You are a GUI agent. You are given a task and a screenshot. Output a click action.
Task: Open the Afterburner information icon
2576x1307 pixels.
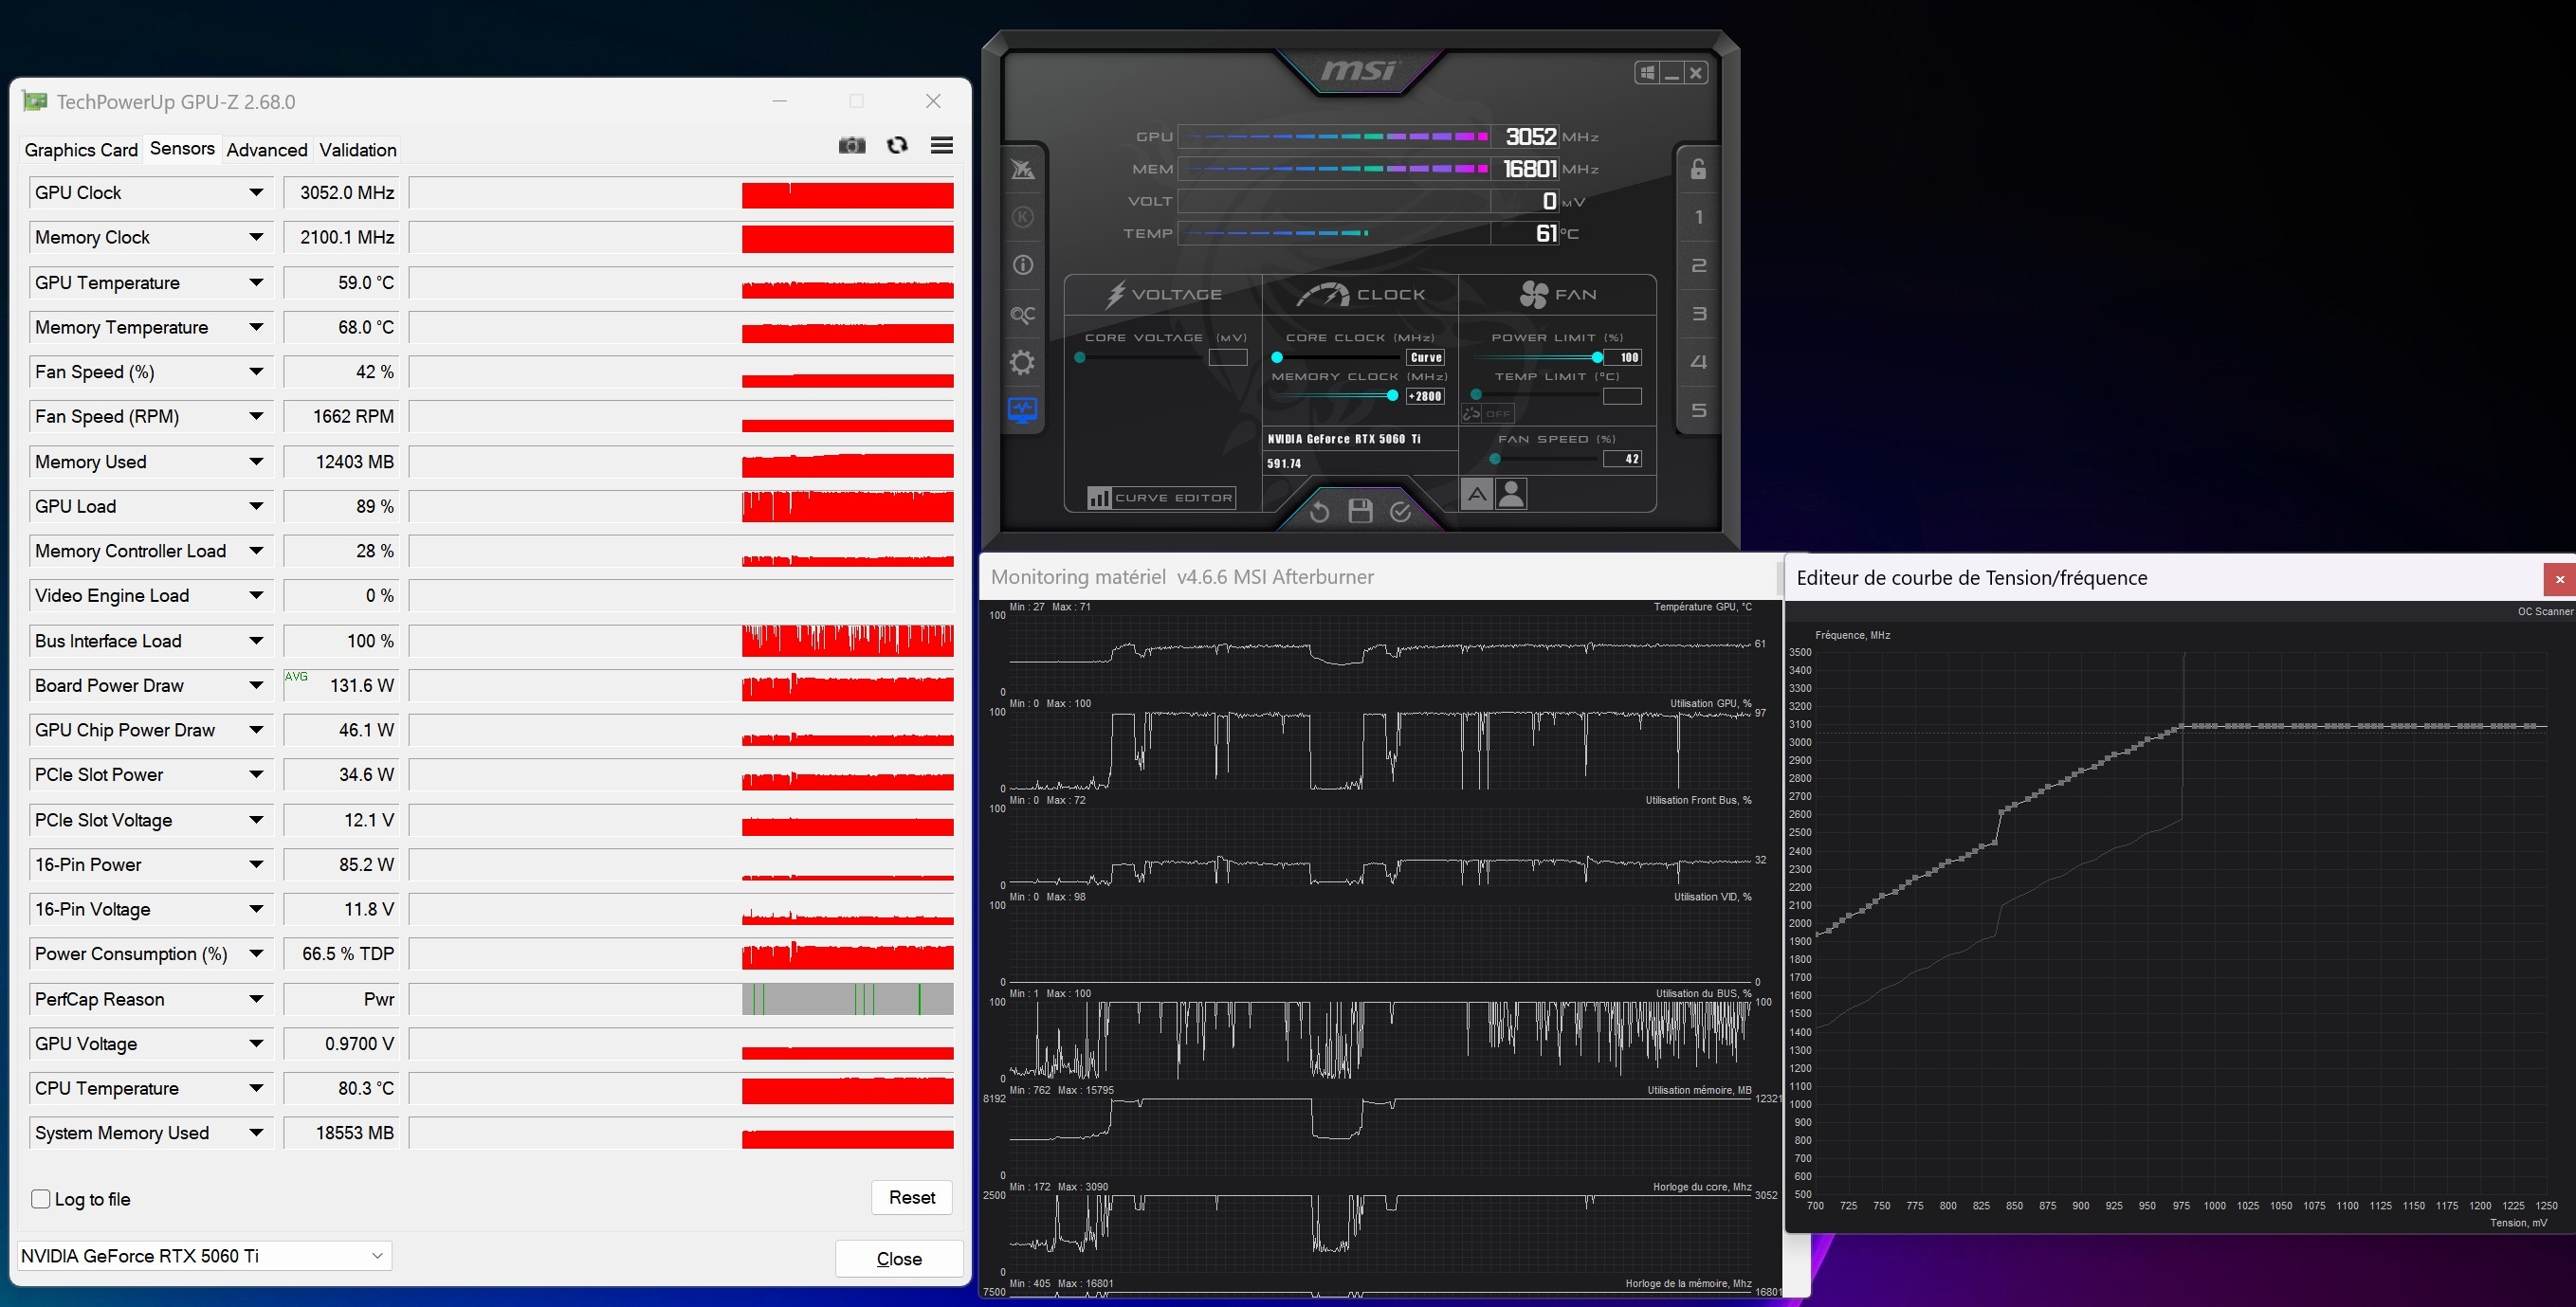coord(1022,265)
